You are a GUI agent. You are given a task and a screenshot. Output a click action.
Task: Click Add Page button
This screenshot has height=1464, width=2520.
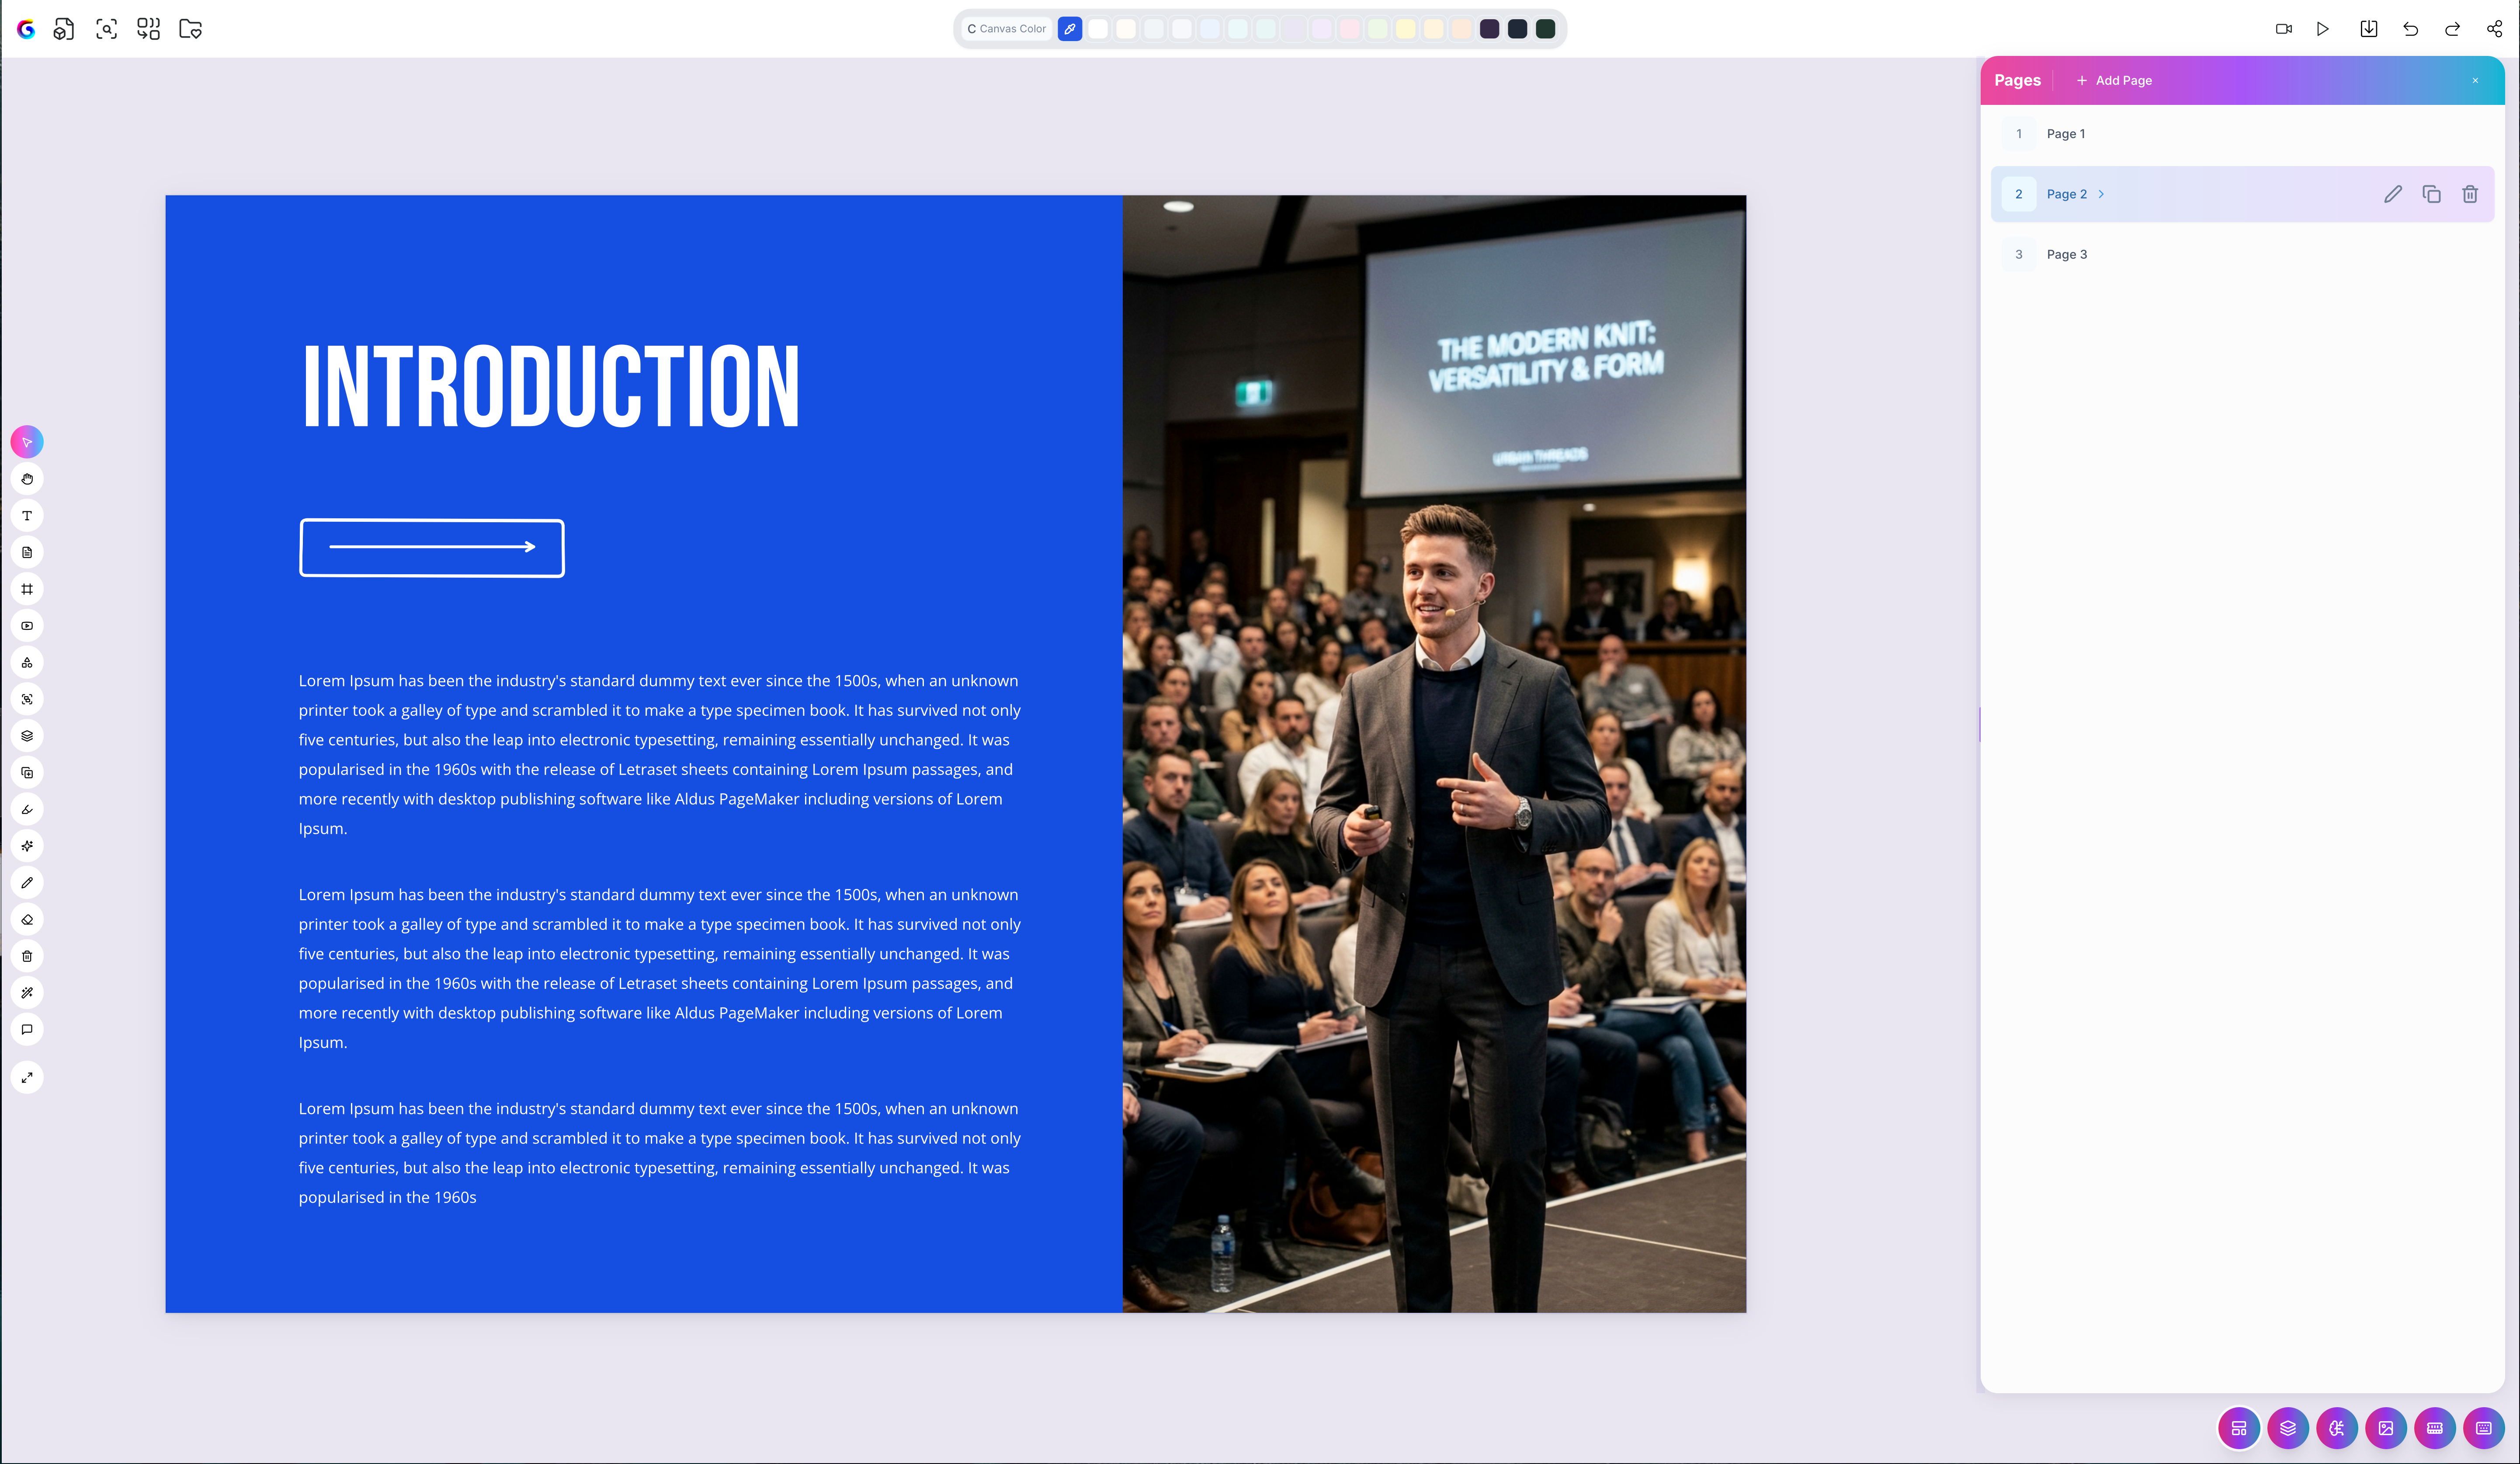(x=2114, y=81)
